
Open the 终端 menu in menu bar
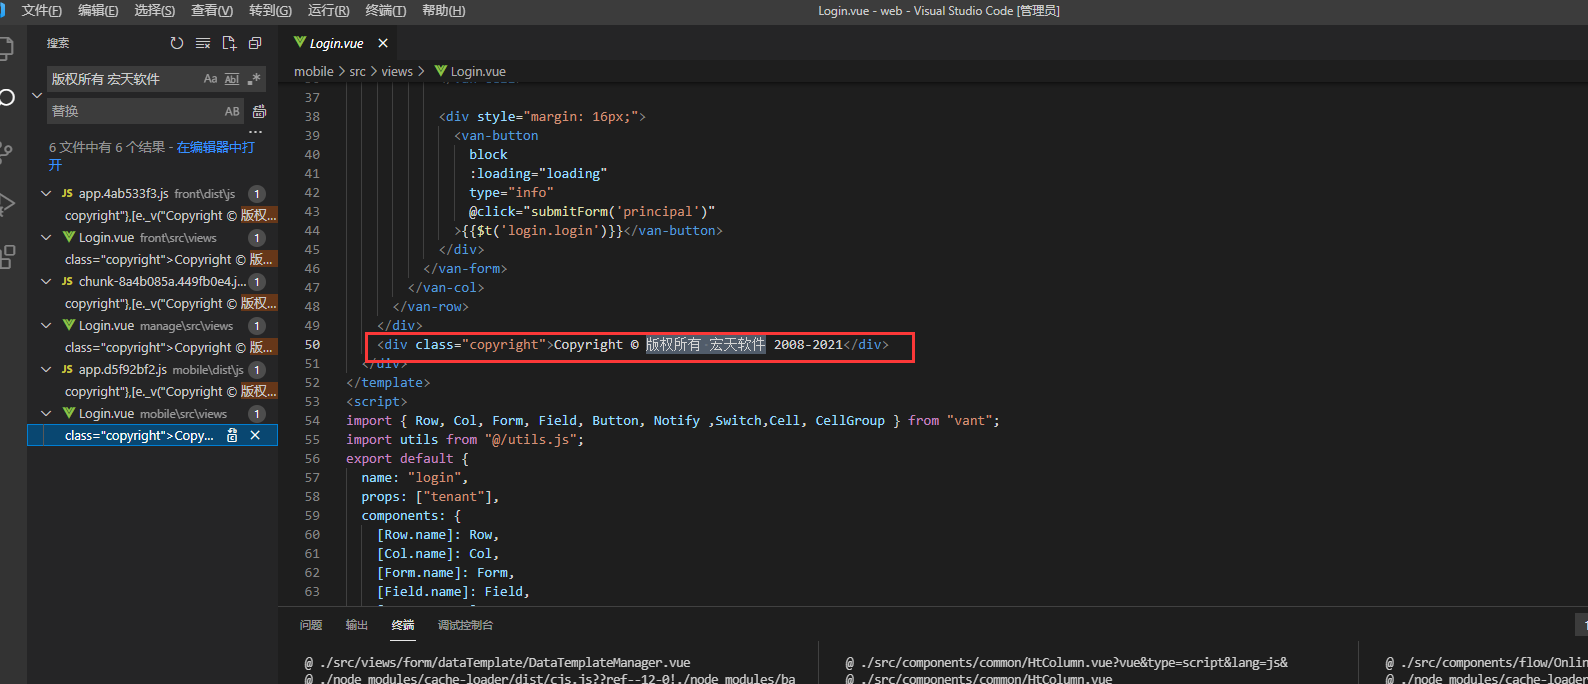pos(385,11)
